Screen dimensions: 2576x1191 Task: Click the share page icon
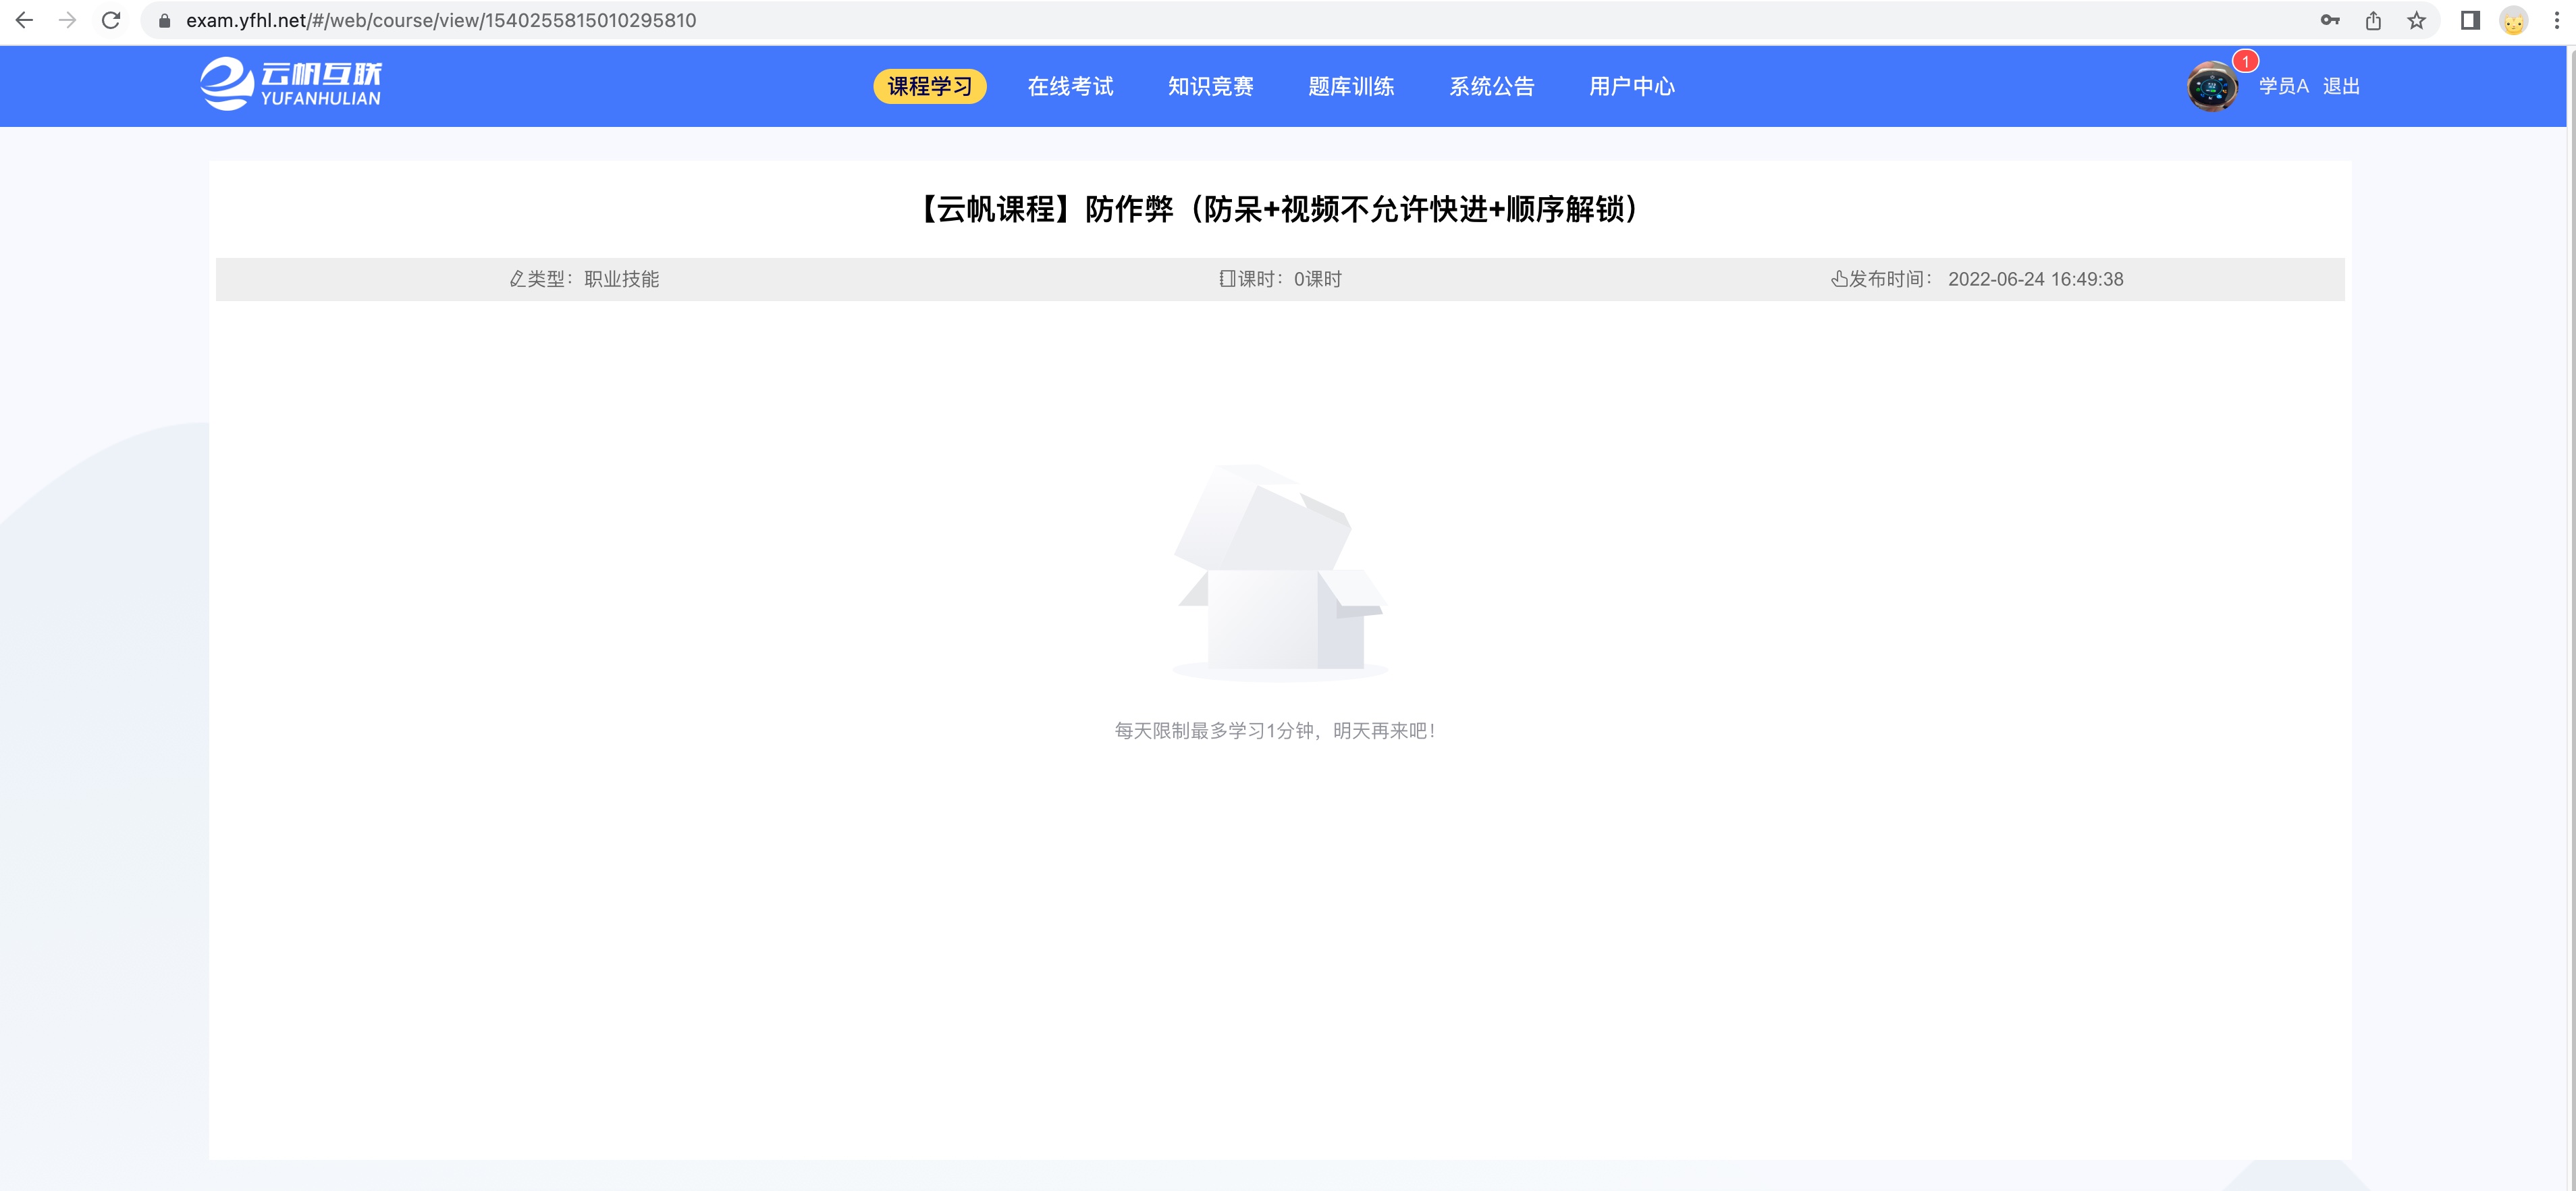pyautogui.click(x=2373, y=20)
